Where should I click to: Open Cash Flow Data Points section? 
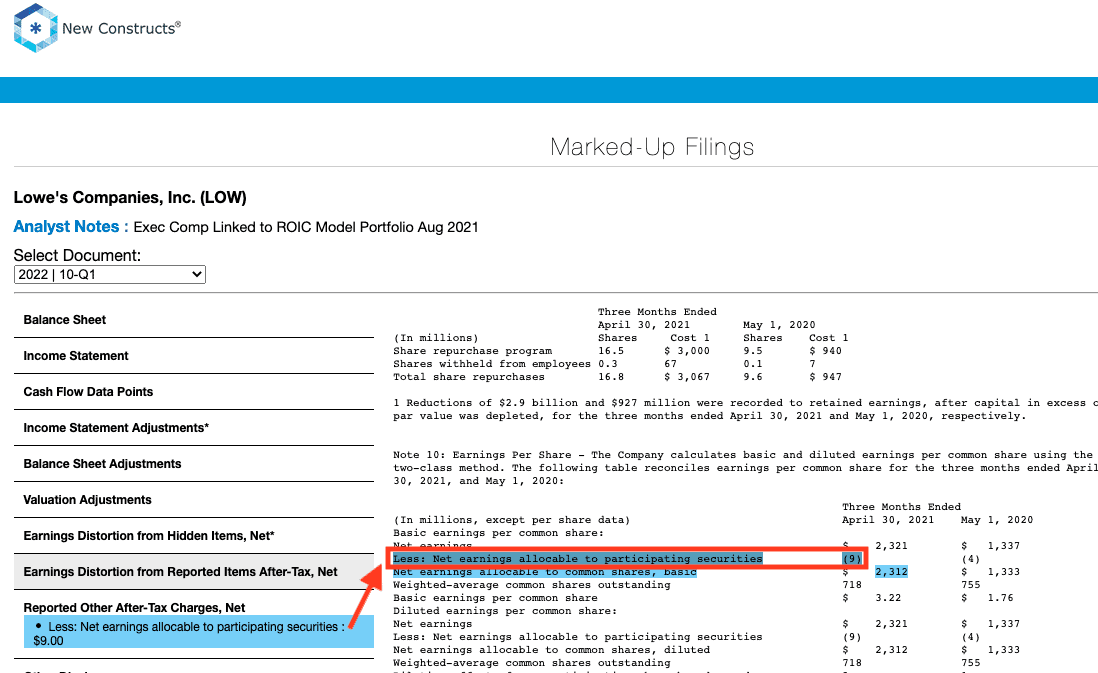[194, 391]
